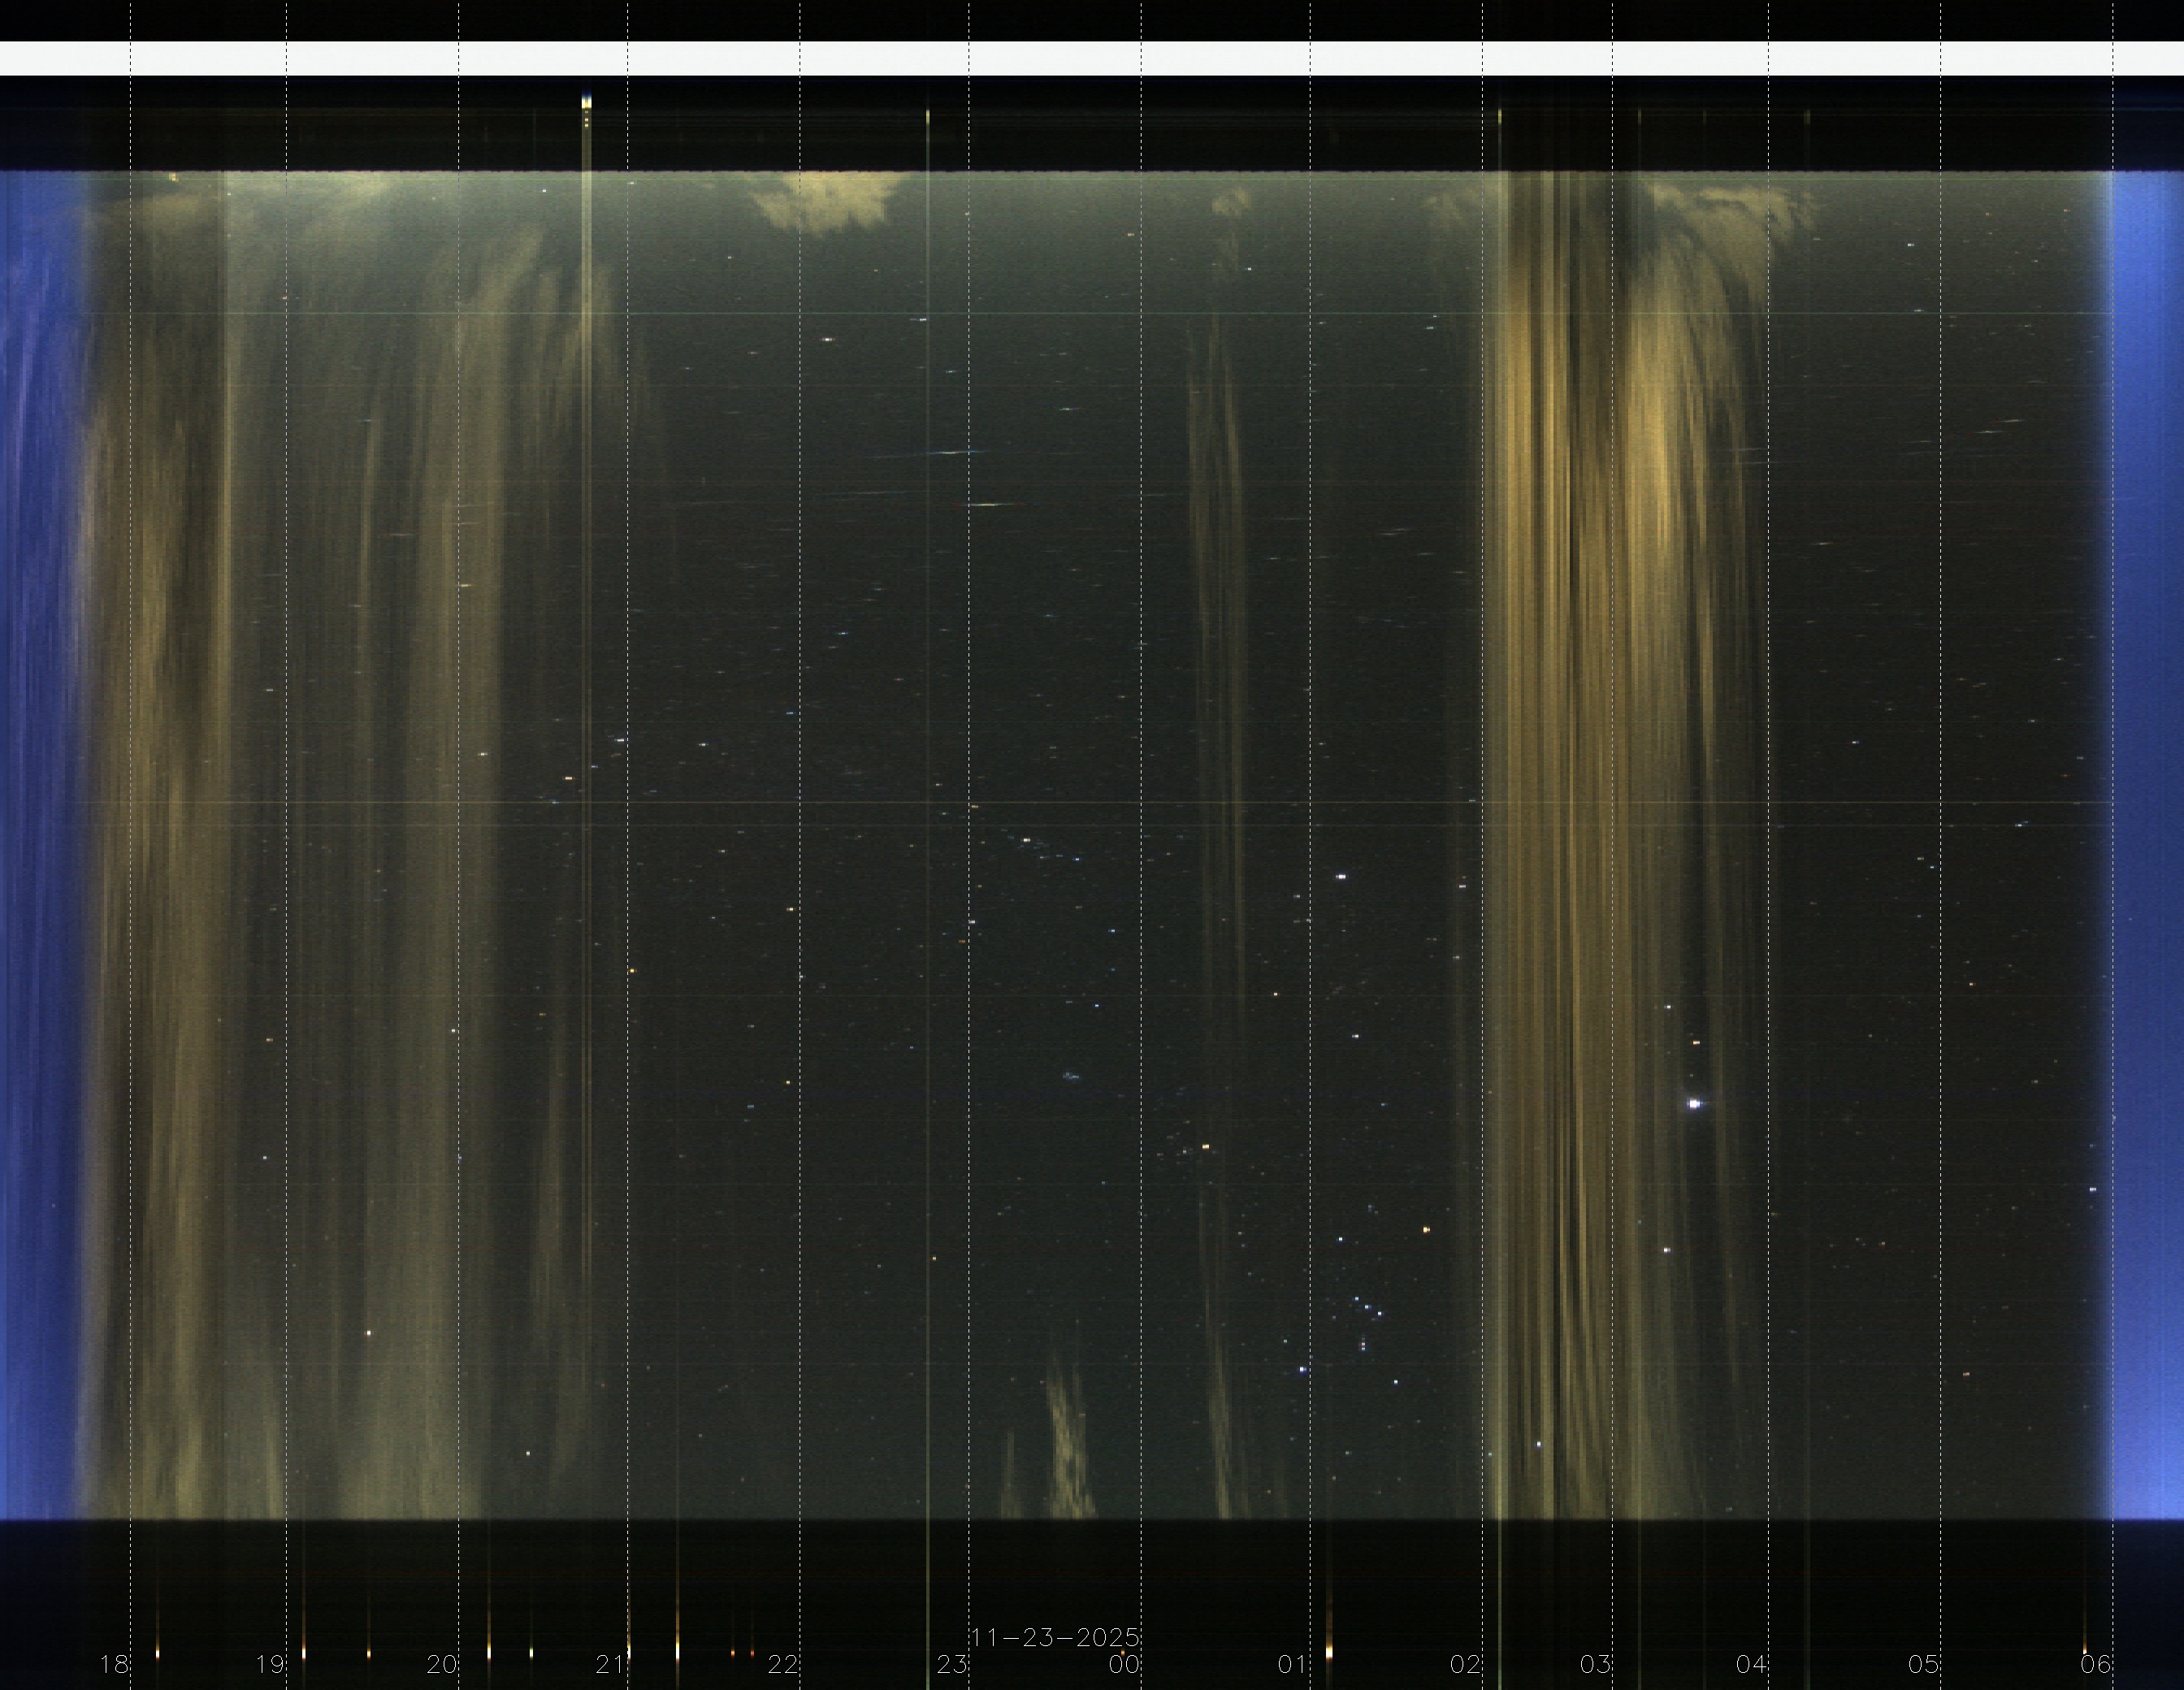Click the 05 hour label
This screenshot has width=2184, height=1690.
pos(1924,1664)
